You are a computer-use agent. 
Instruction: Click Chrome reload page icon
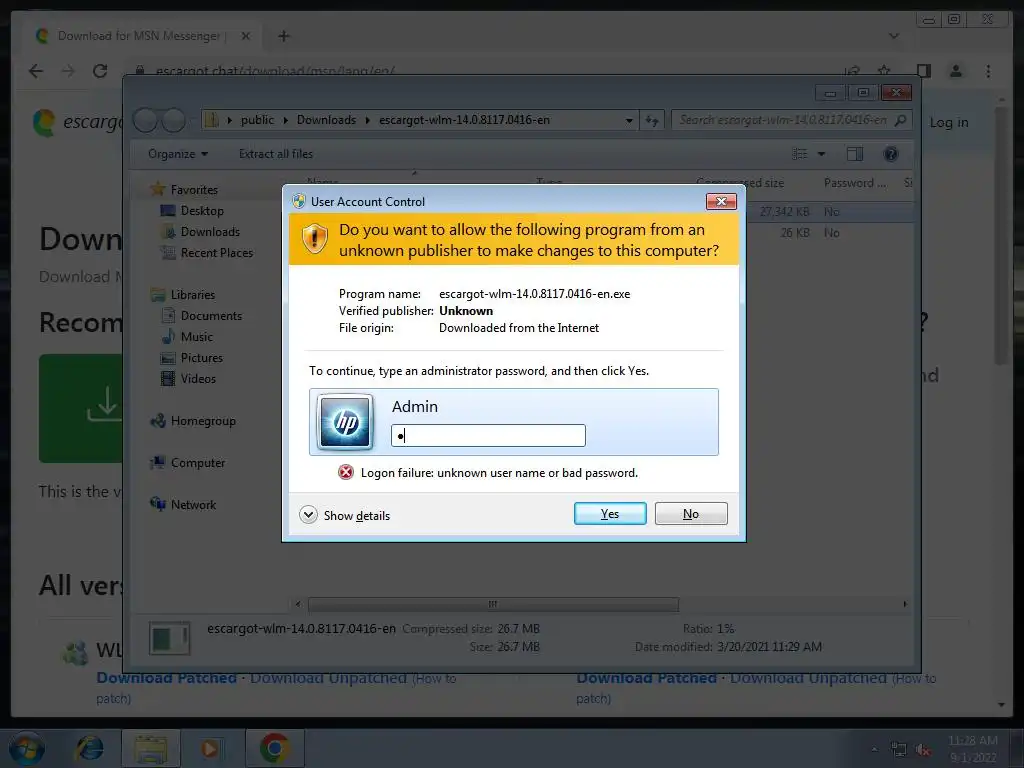[x=100, y=71]
